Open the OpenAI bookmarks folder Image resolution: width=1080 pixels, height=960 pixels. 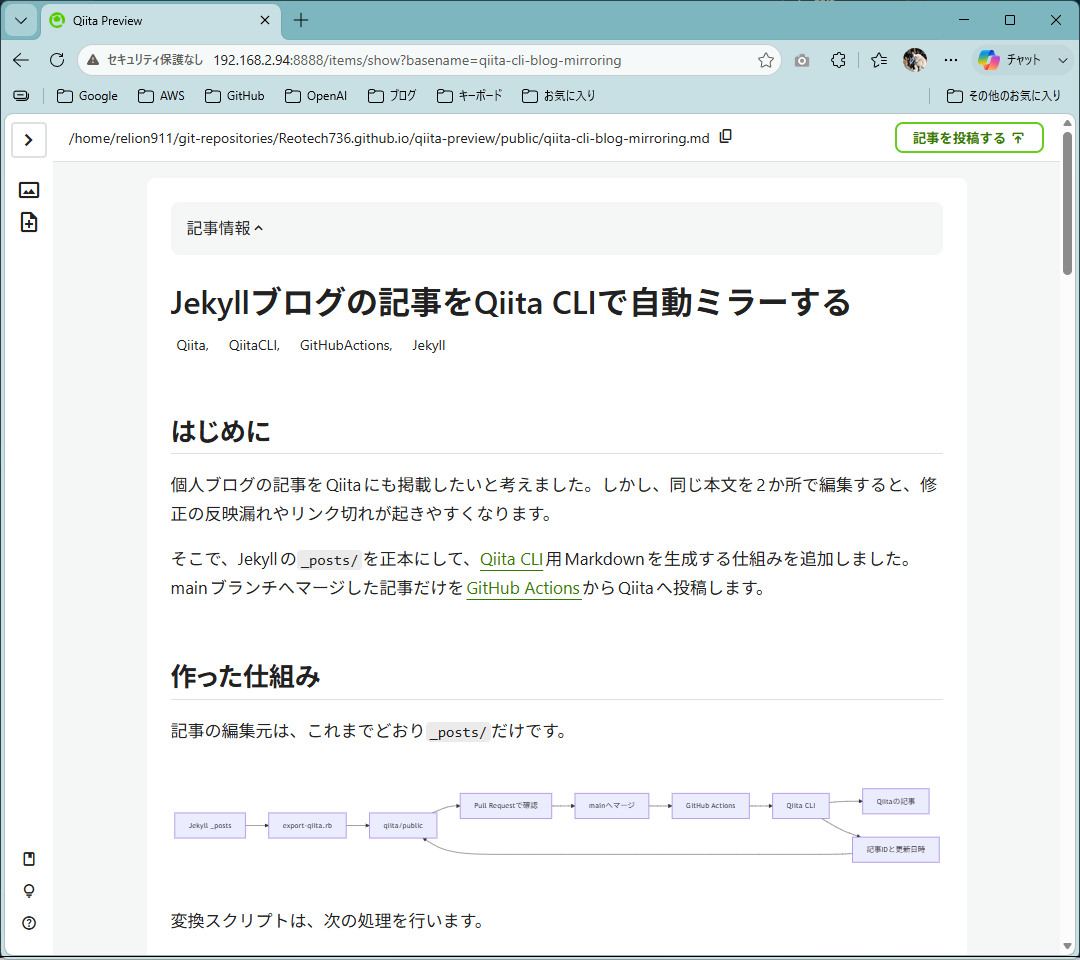tap(316, 96)
